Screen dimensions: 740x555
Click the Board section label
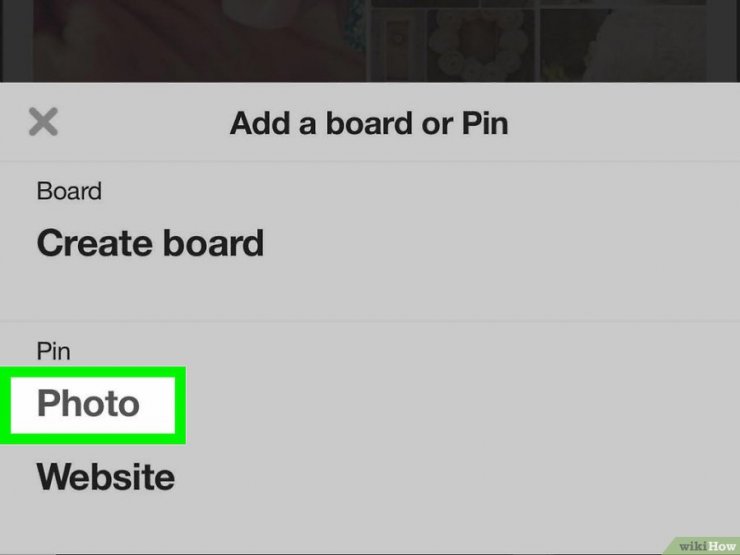coord(69,191)
